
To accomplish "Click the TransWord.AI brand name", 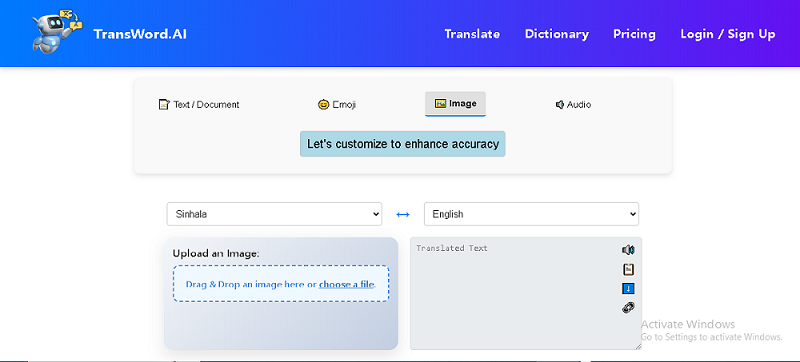I will tap(140, 34).
